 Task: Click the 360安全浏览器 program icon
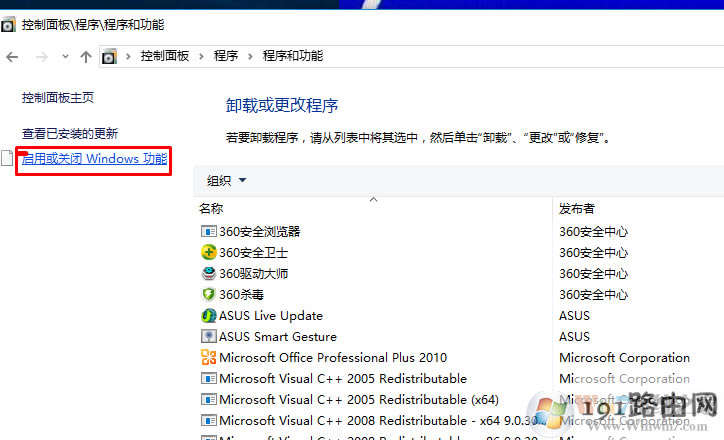pyautogui.click(x=209, y=231)
